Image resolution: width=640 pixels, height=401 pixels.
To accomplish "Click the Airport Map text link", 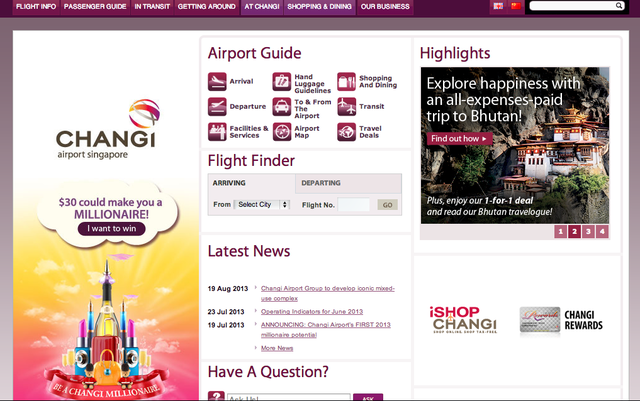I will coord(307,132).
